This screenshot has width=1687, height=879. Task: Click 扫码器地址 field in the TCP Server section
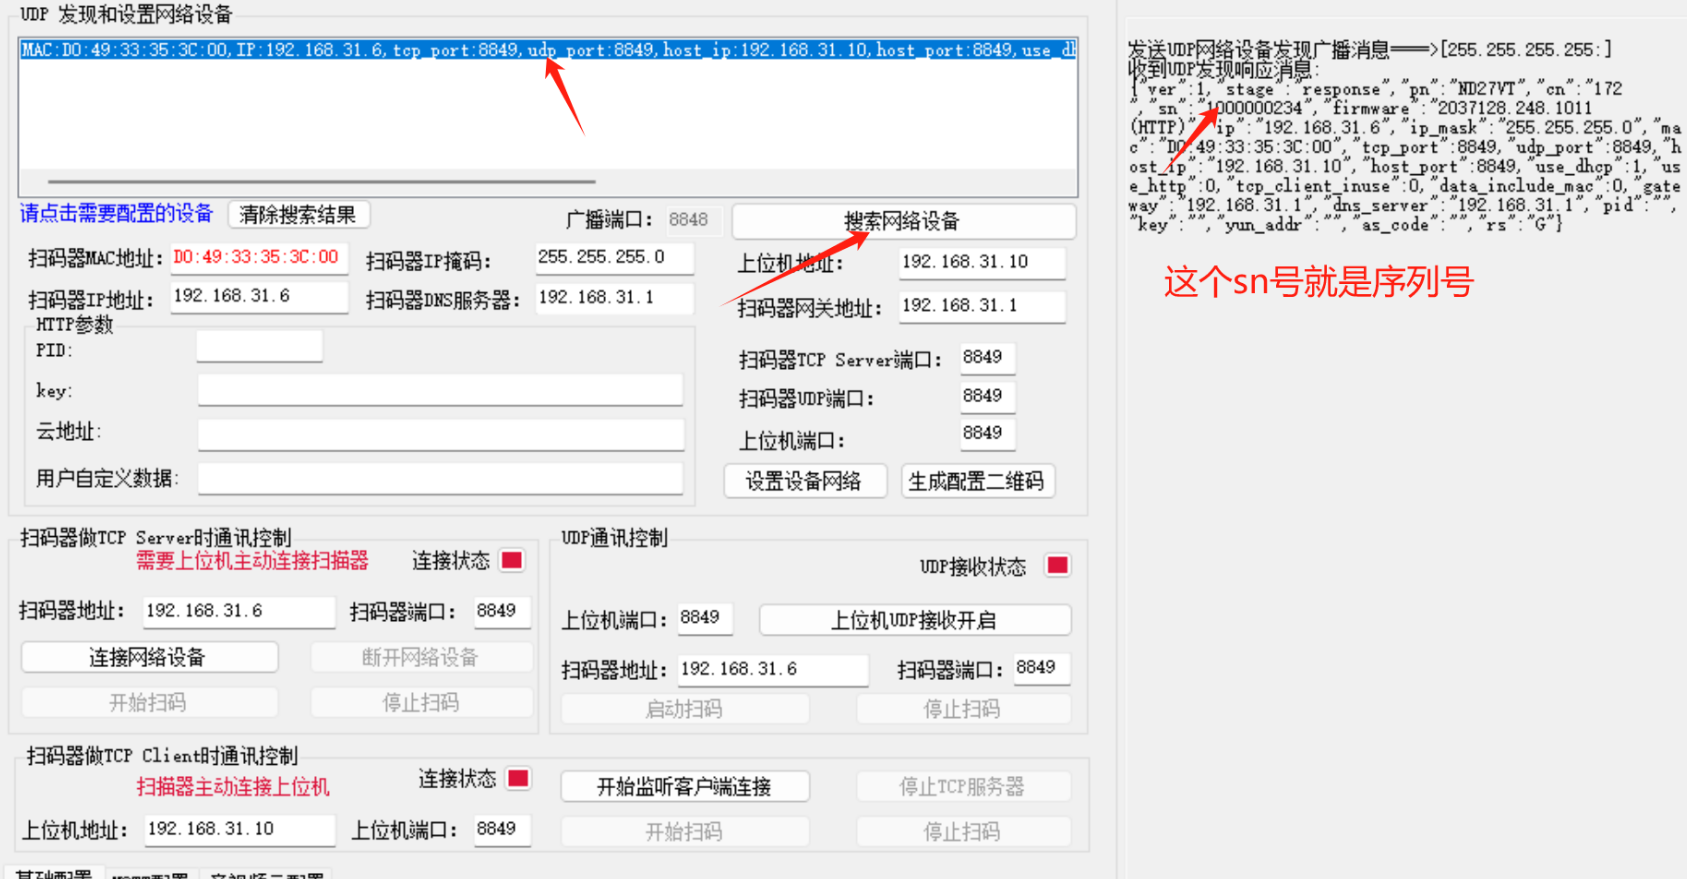239,612
